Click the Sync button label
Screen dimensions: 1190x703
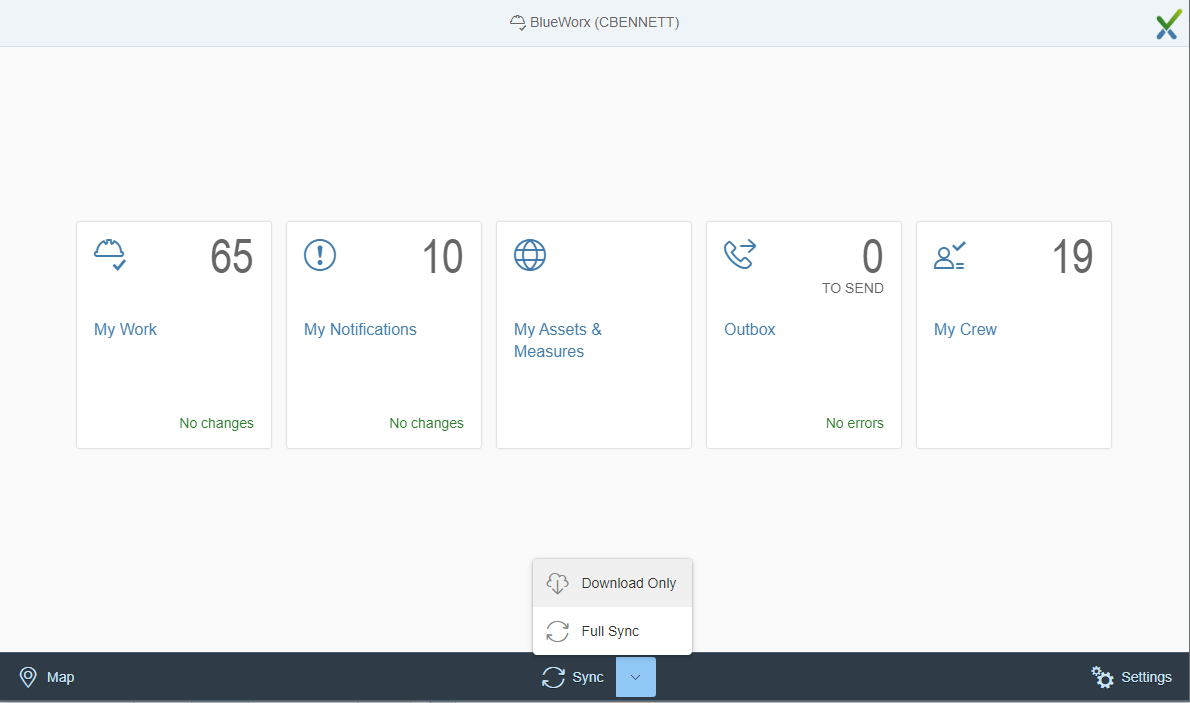click(588, 677)
